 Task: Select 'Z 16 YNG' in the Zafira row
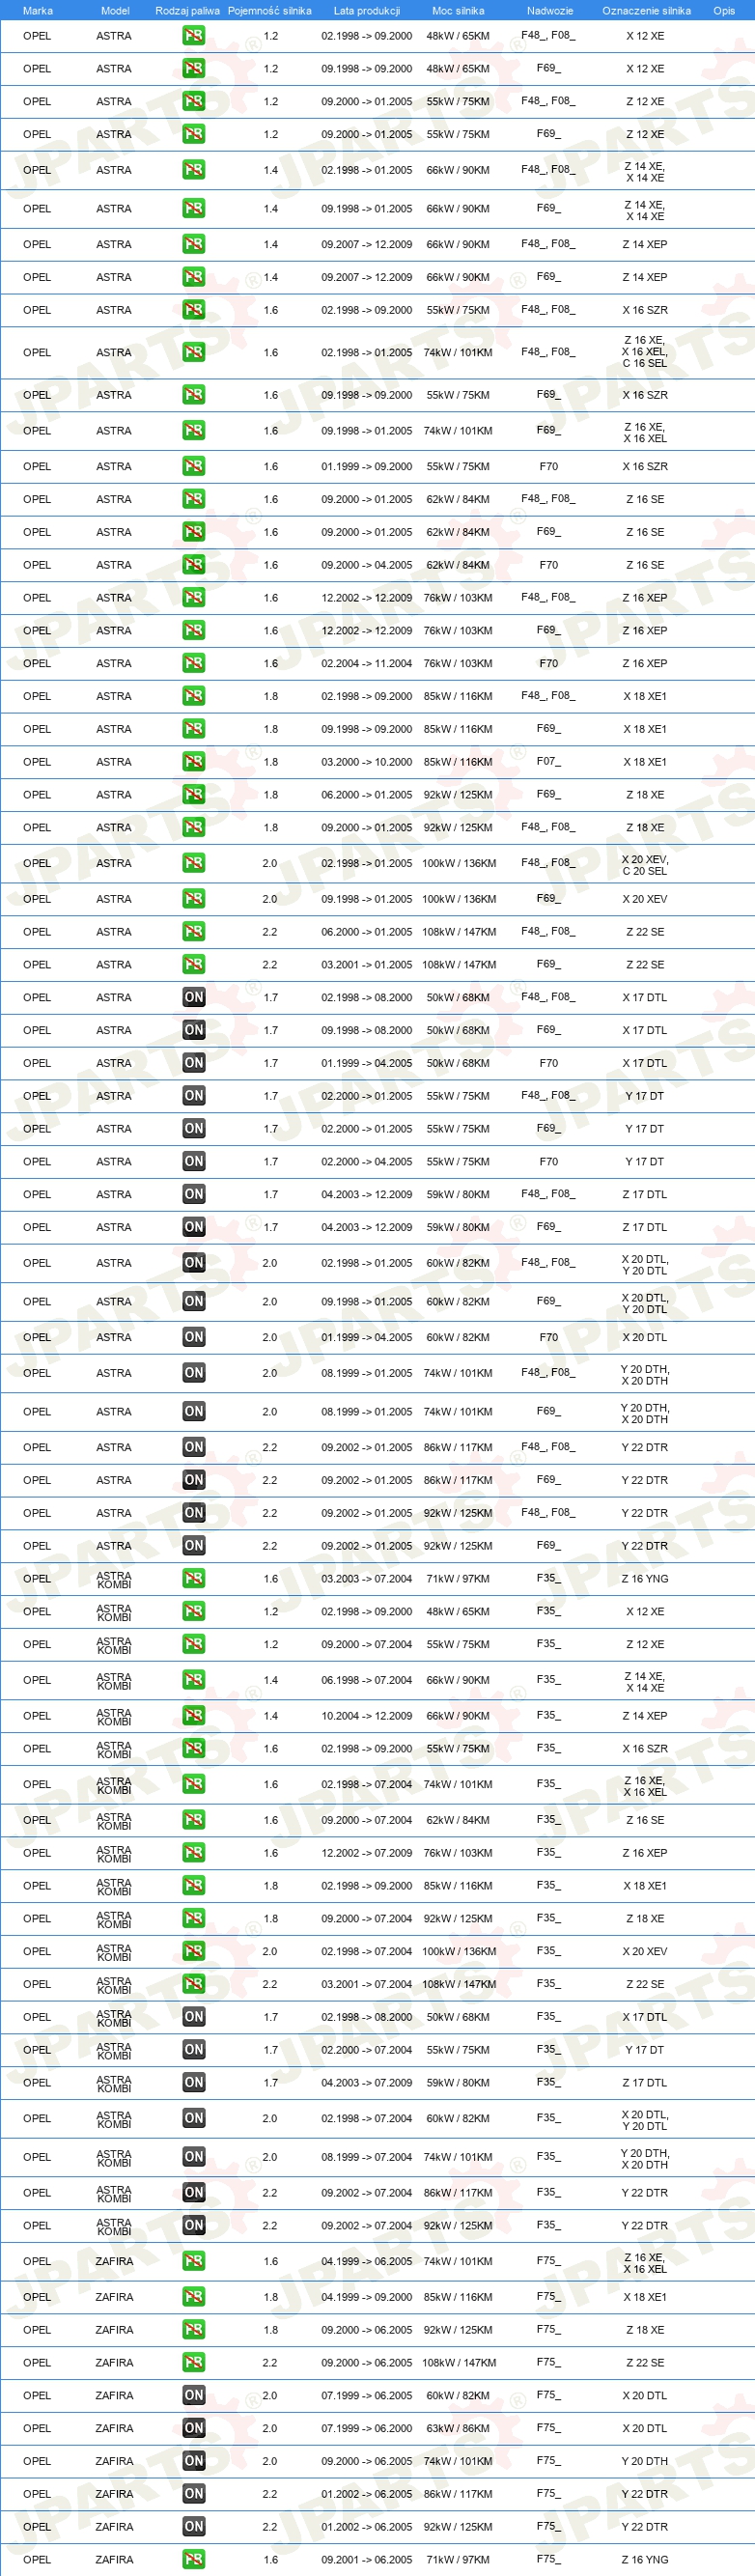[x=645, y=2560]
